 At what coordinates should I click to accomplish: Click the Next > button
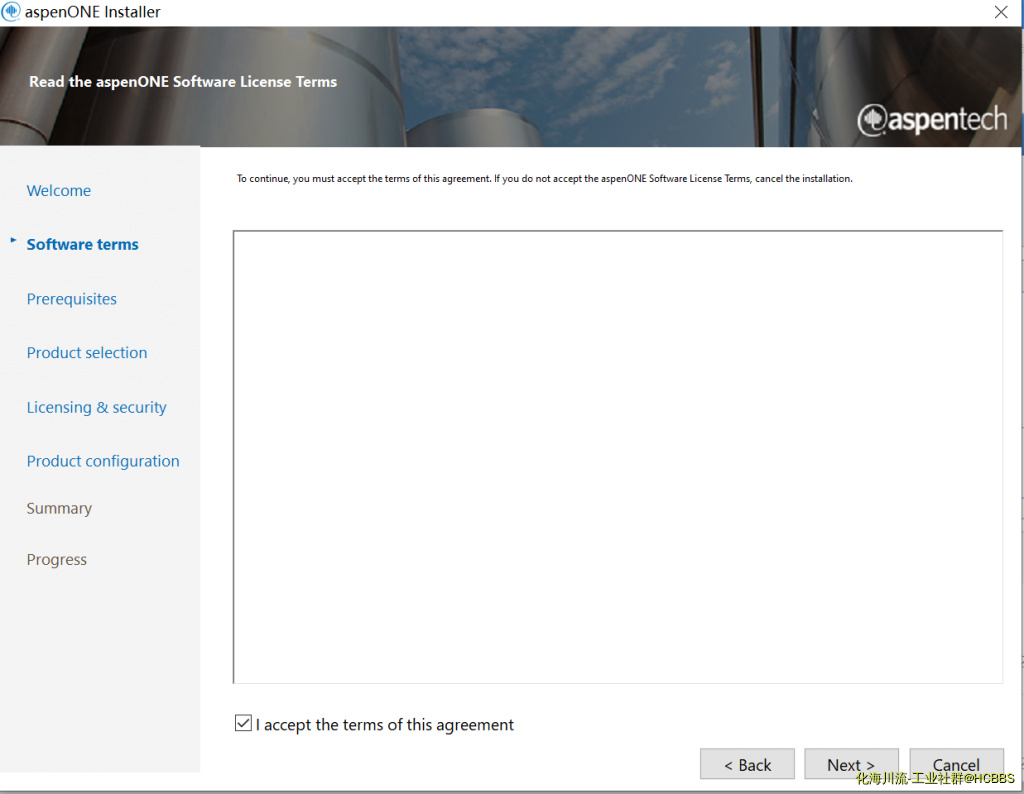point(851,764)
